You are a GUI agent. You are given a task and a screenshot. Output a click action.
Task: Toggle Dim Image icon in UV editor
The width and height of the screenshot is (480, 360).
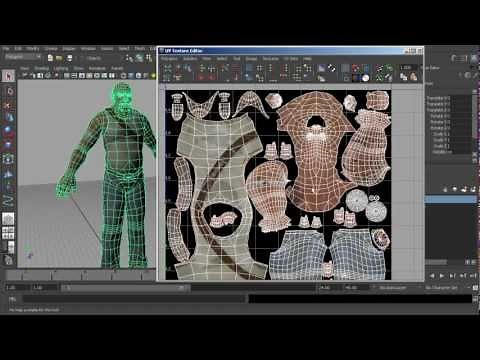pos(322,79)
